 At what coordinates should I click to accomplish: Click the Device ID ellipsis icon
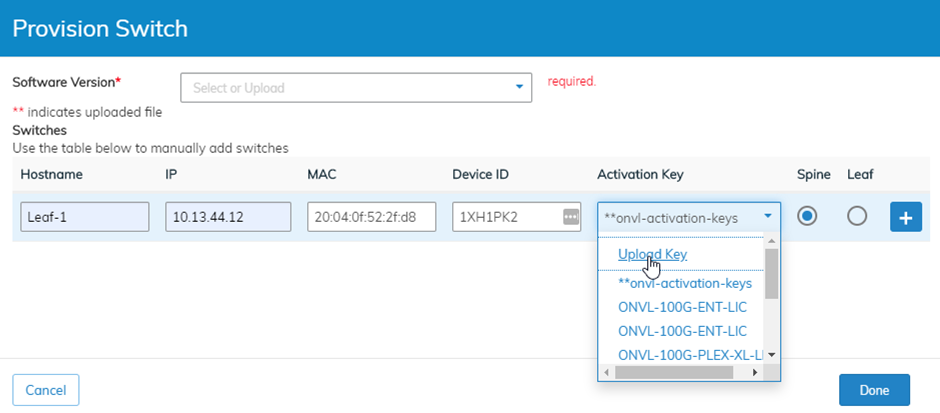pyautogui.click(x=571, y=217)
